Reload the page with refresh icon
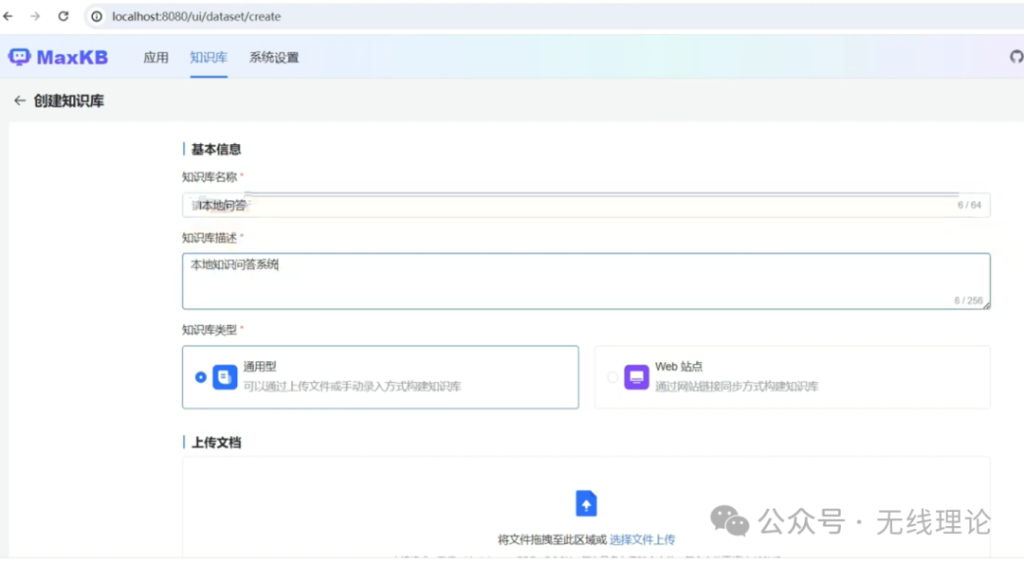 click(x=63, y=16)
